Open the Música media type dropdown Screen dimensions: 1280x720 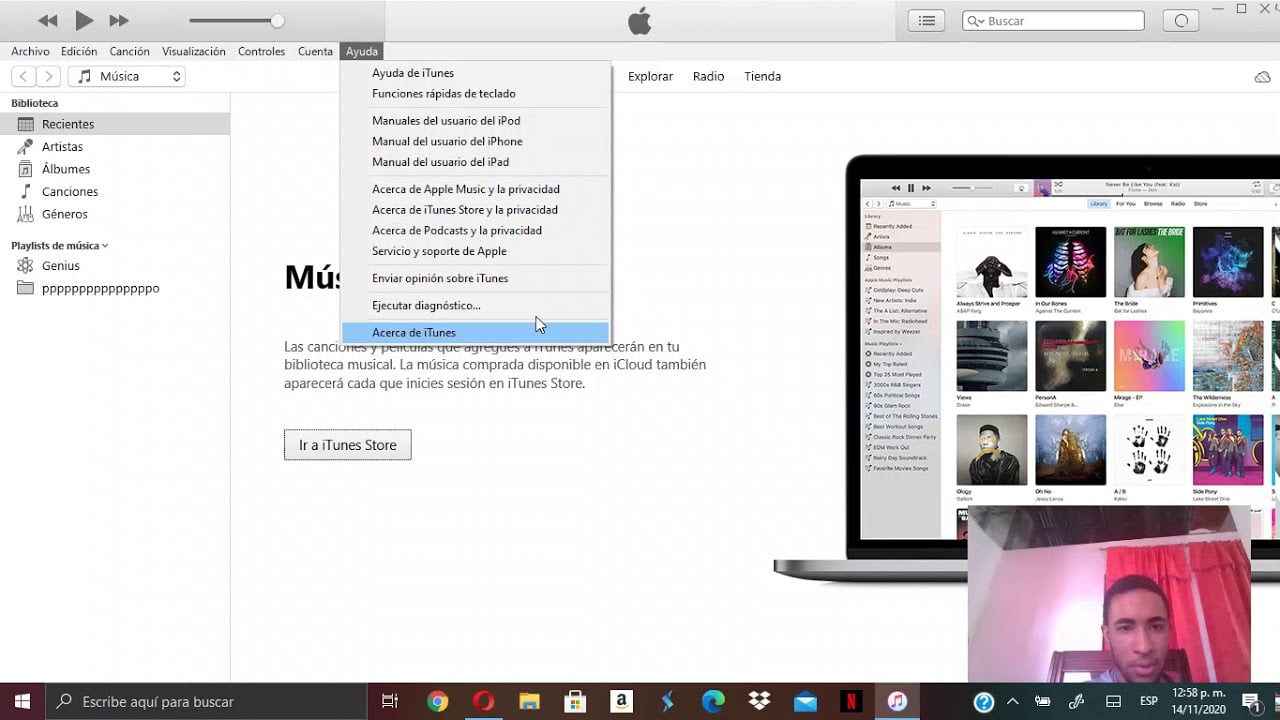click(127, 76)
